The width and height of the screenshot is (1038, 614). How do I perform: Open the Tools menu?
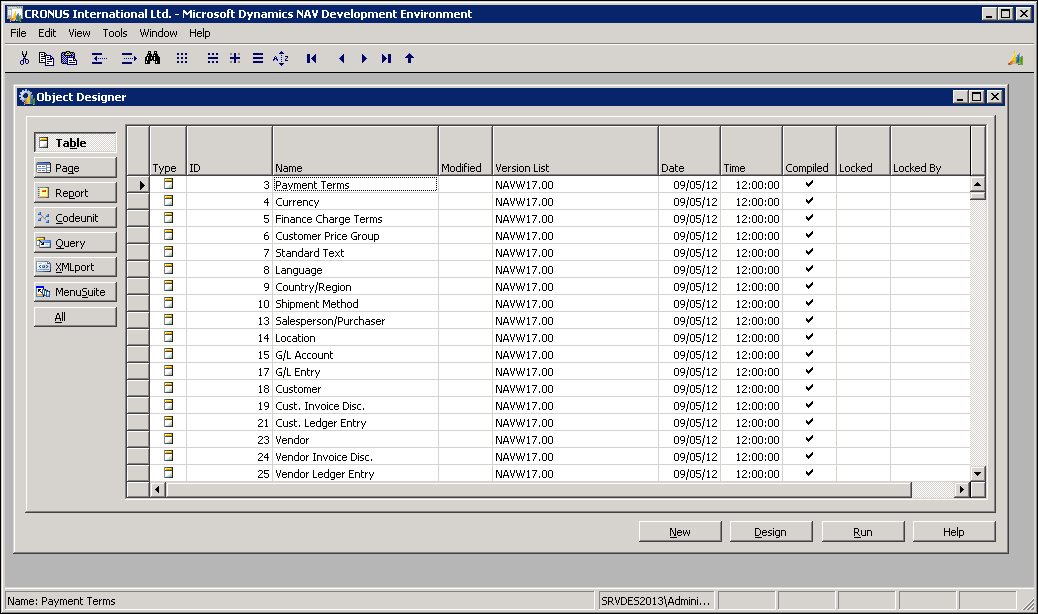click(x=115, y=33)
